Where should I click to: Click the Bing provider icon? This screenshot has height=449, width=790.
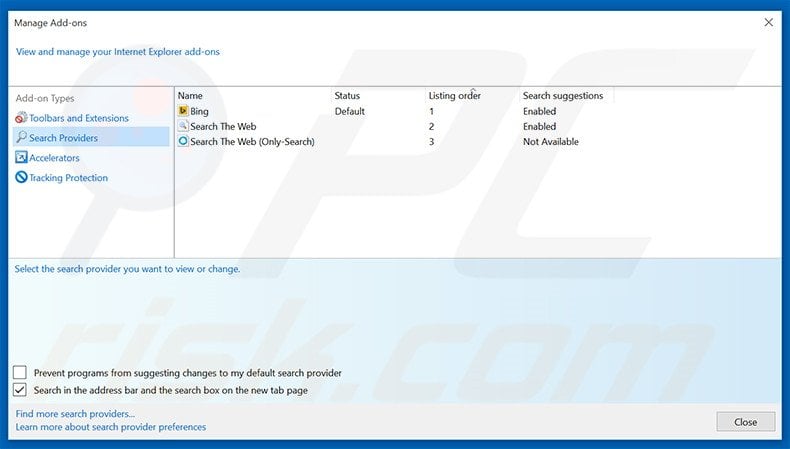click(x=183, y=111)
